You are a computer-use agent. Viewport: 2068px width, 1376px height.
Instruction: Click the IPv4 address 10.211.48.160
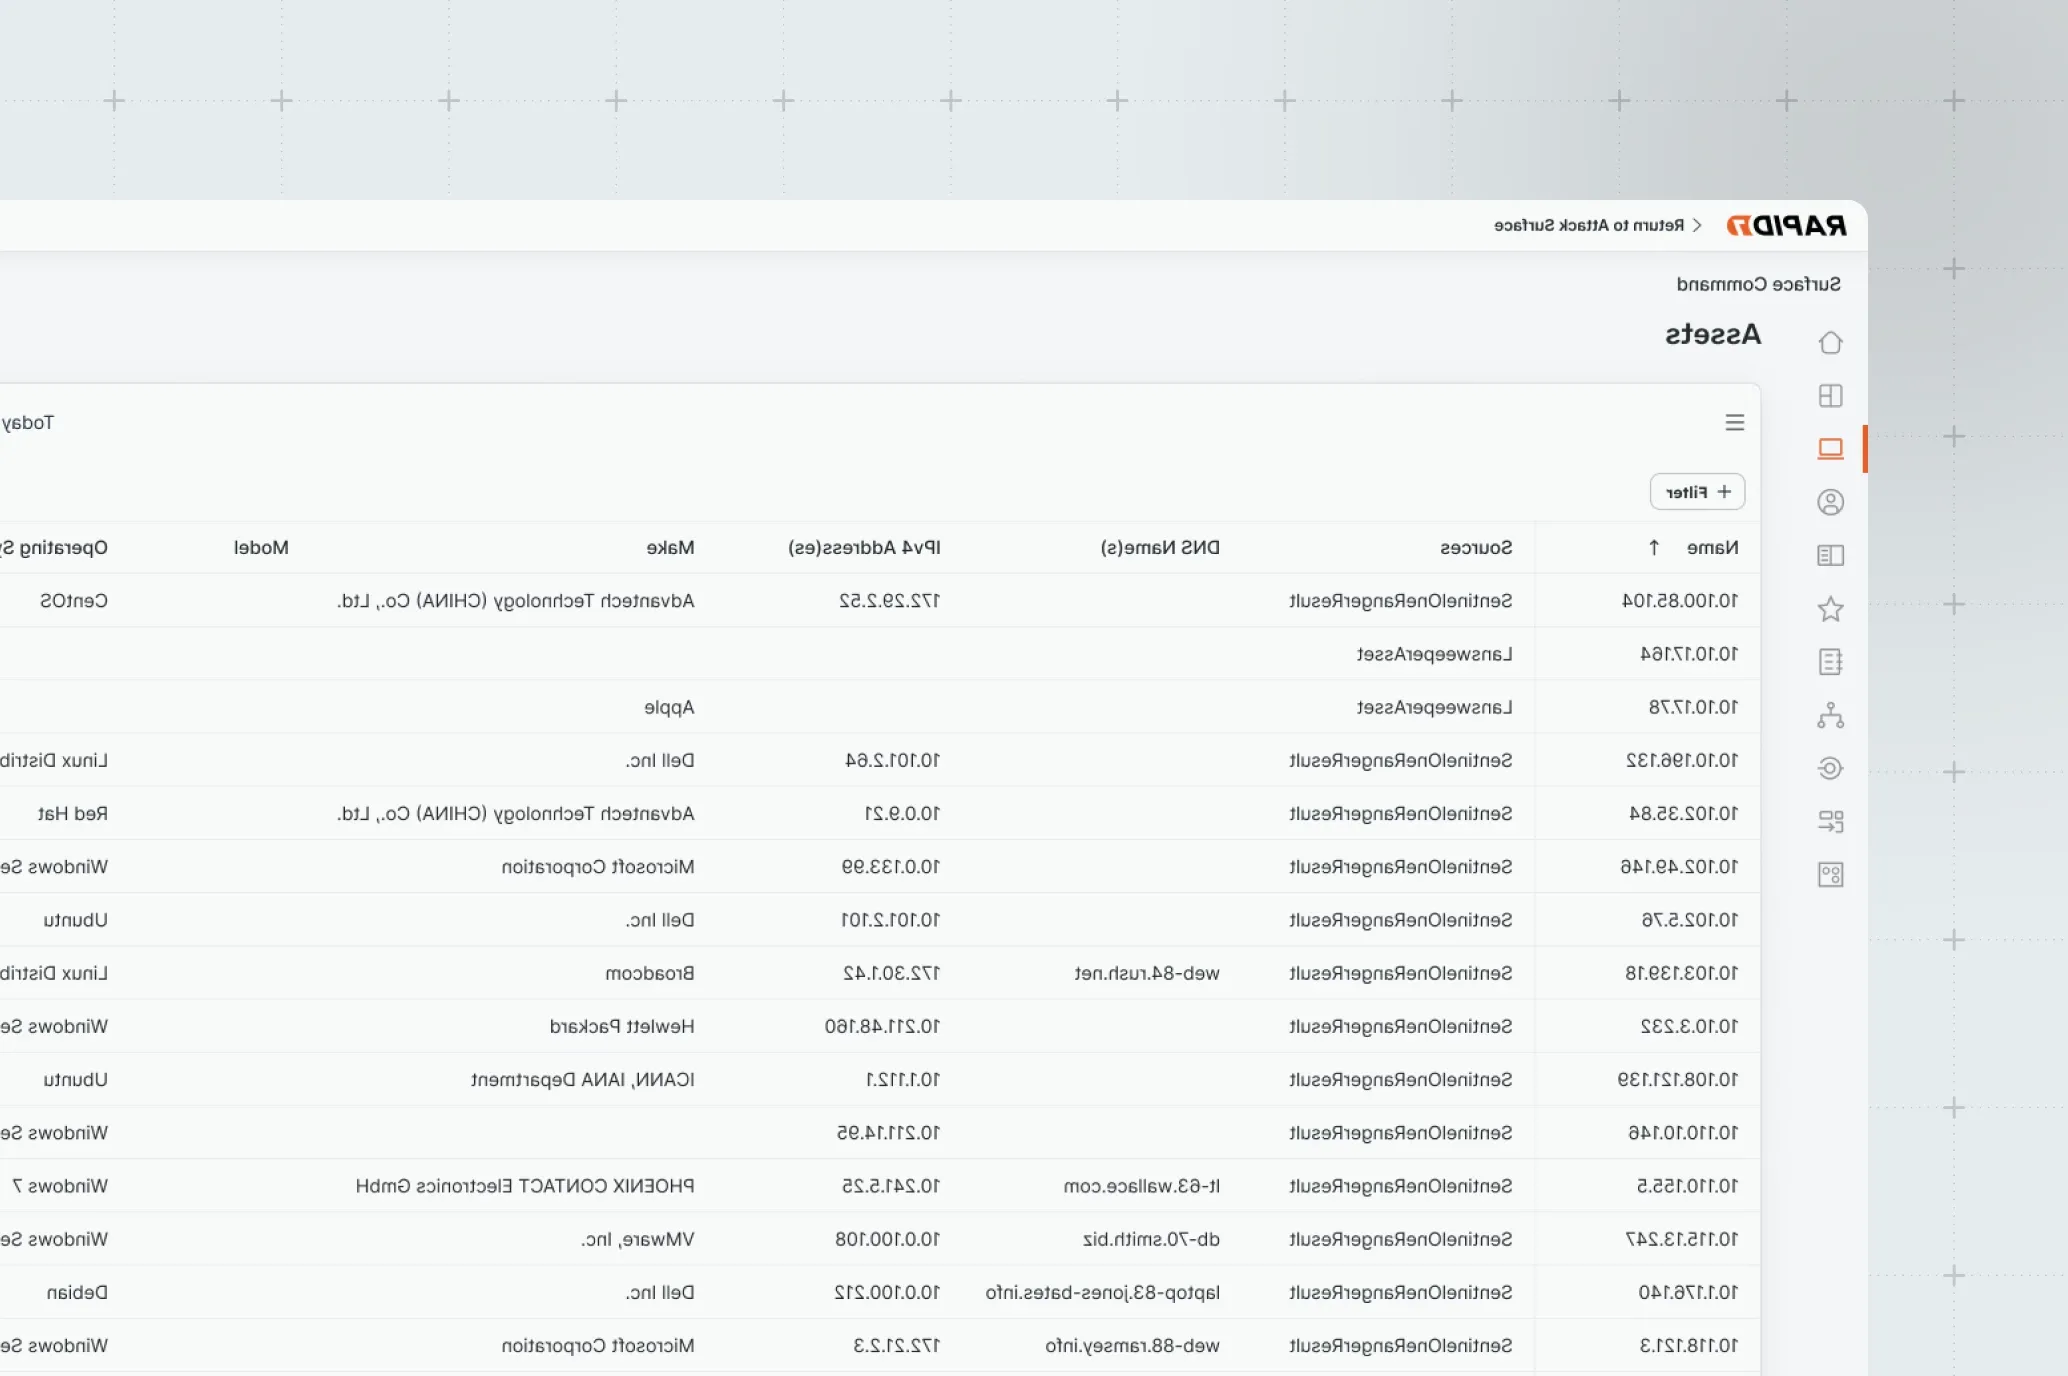tap(882, 1026)
